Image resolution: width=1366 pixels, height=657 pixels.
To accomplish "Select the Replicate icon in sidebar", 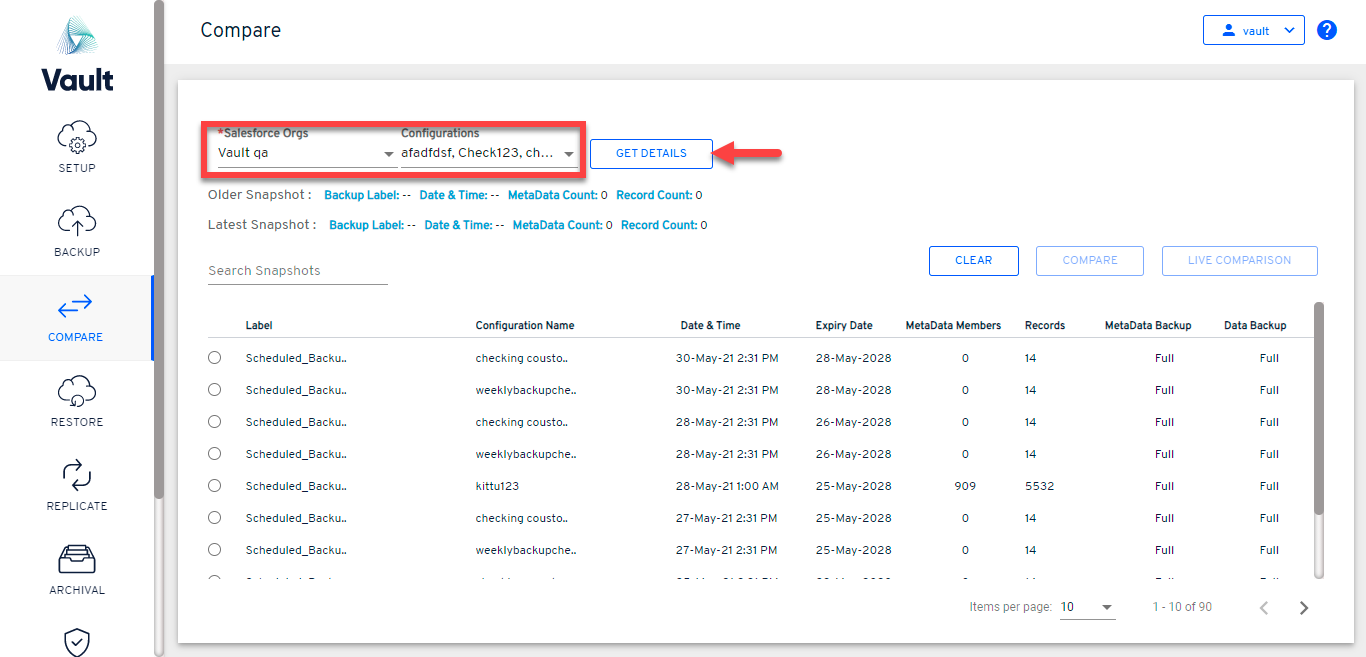I will coord(77,475).
